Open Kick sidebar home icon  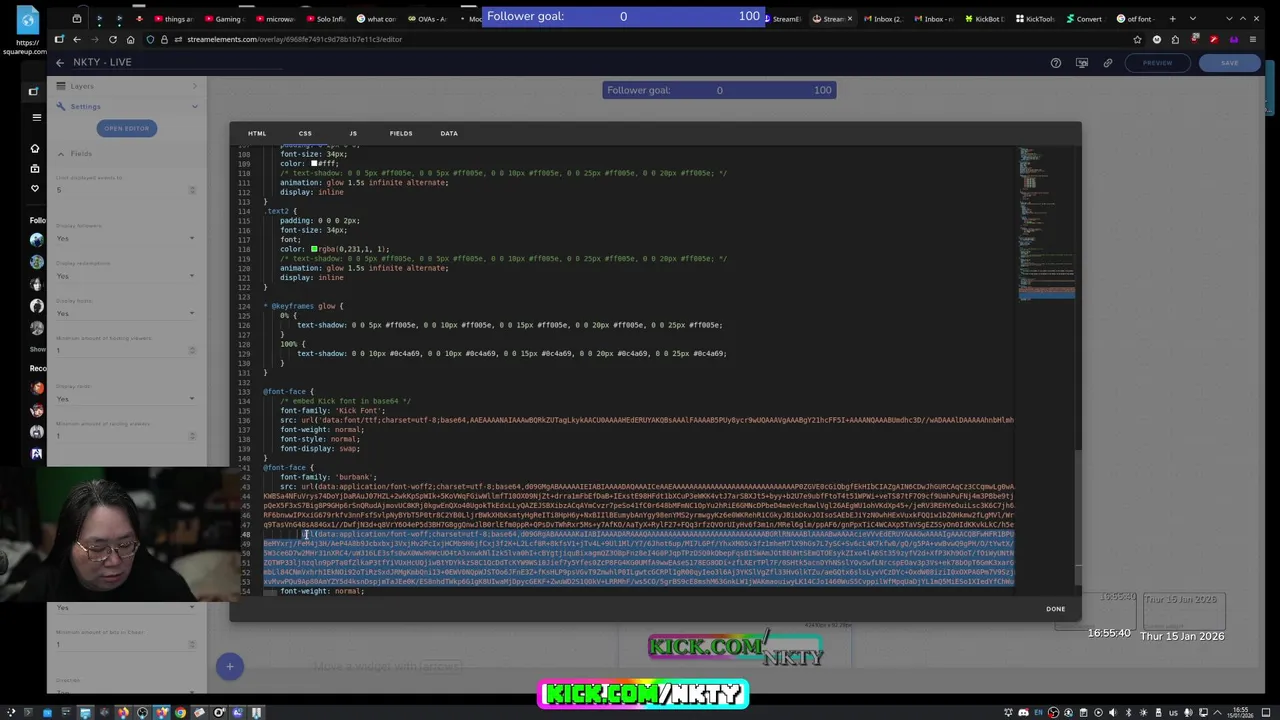pos(36,148)
